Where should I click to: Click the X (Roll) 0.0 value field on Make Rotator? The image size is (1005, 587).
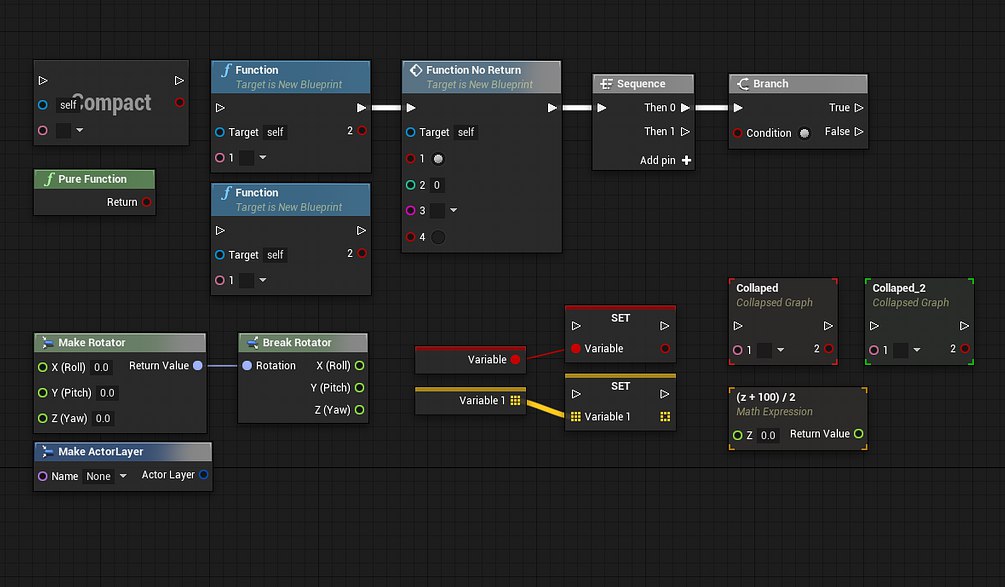coord(101,367)
